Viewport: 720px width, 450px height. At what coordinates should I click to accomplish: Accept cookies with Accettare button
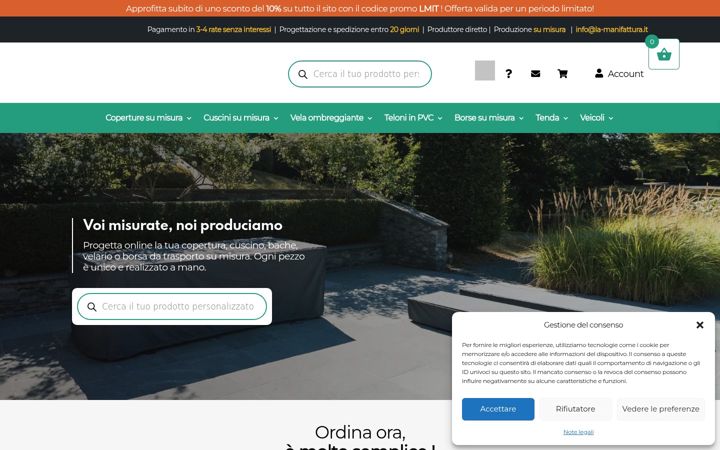tap(498, 409)
